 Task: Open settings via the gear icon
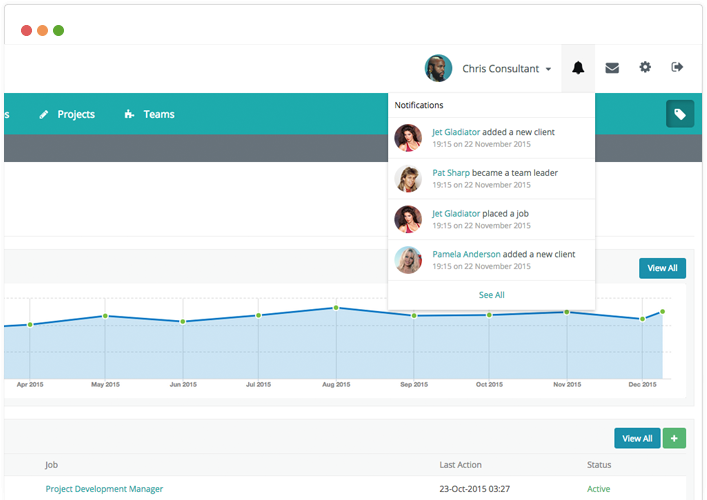pyautogui.click(x=645, y=67)
